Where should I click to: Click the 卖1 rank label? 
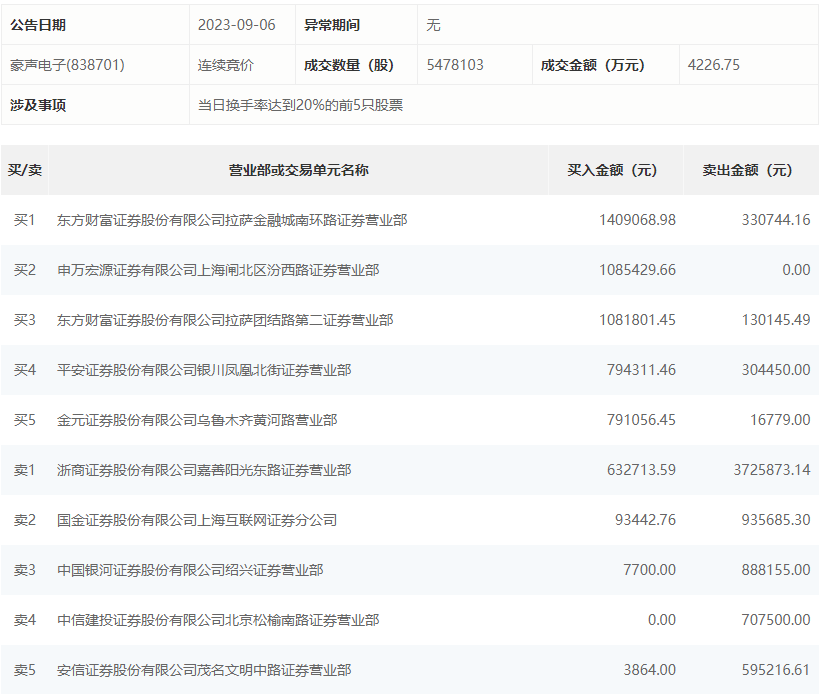coord(25,470)
